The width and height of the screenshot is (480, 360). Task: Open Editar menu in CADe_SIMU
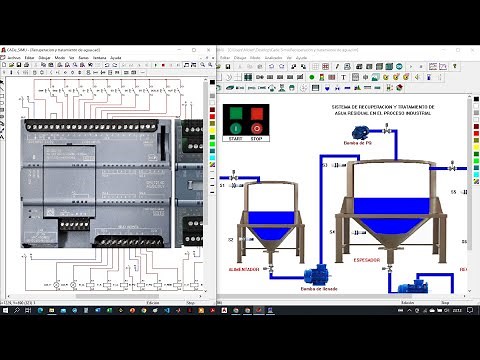[x=29, y=58]
